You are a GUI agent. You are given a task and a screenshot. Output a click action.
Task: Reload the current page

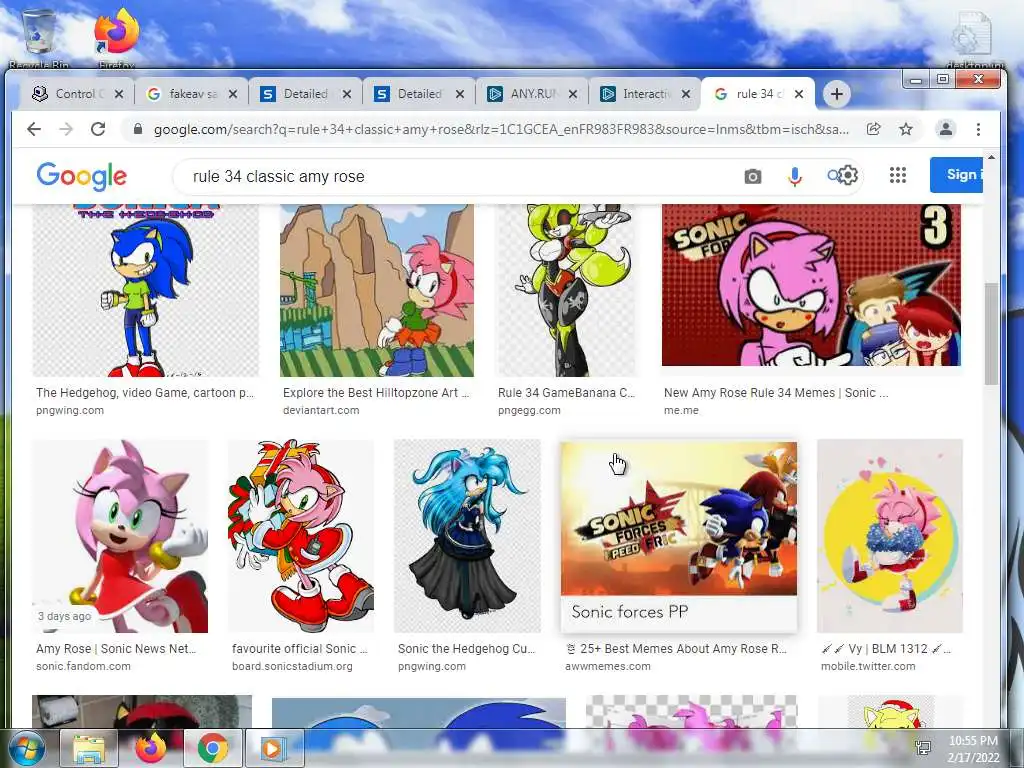pyautogui.click(x=98, y=129)
